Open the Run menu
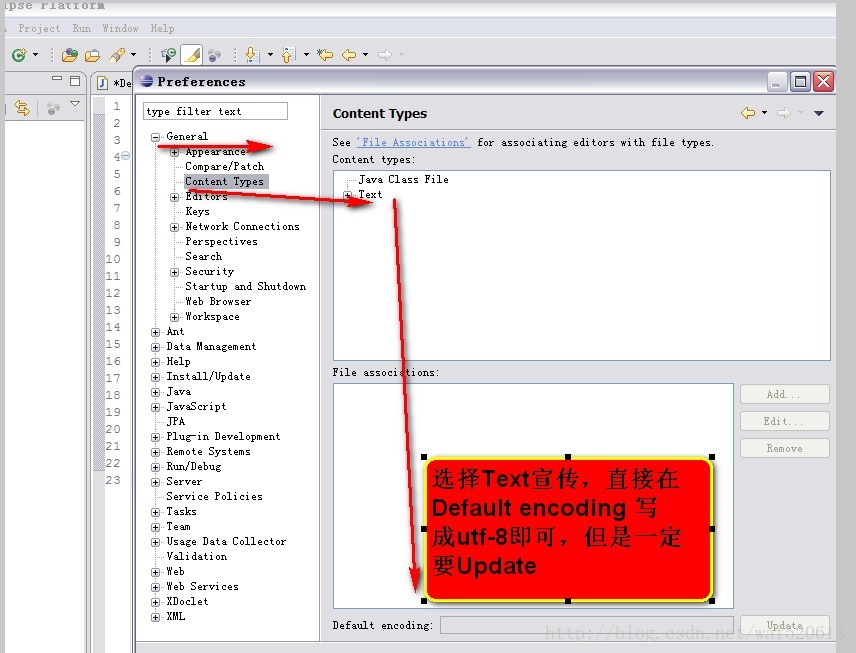Image resolution: width=856 pixels, height=653 pixels. tap(81, 28)
